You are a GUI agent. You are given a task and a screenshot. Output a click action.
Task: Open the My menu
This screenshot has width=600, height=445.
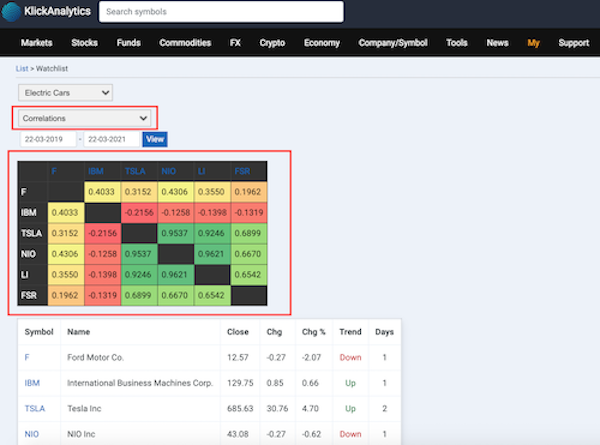point(533,43)
